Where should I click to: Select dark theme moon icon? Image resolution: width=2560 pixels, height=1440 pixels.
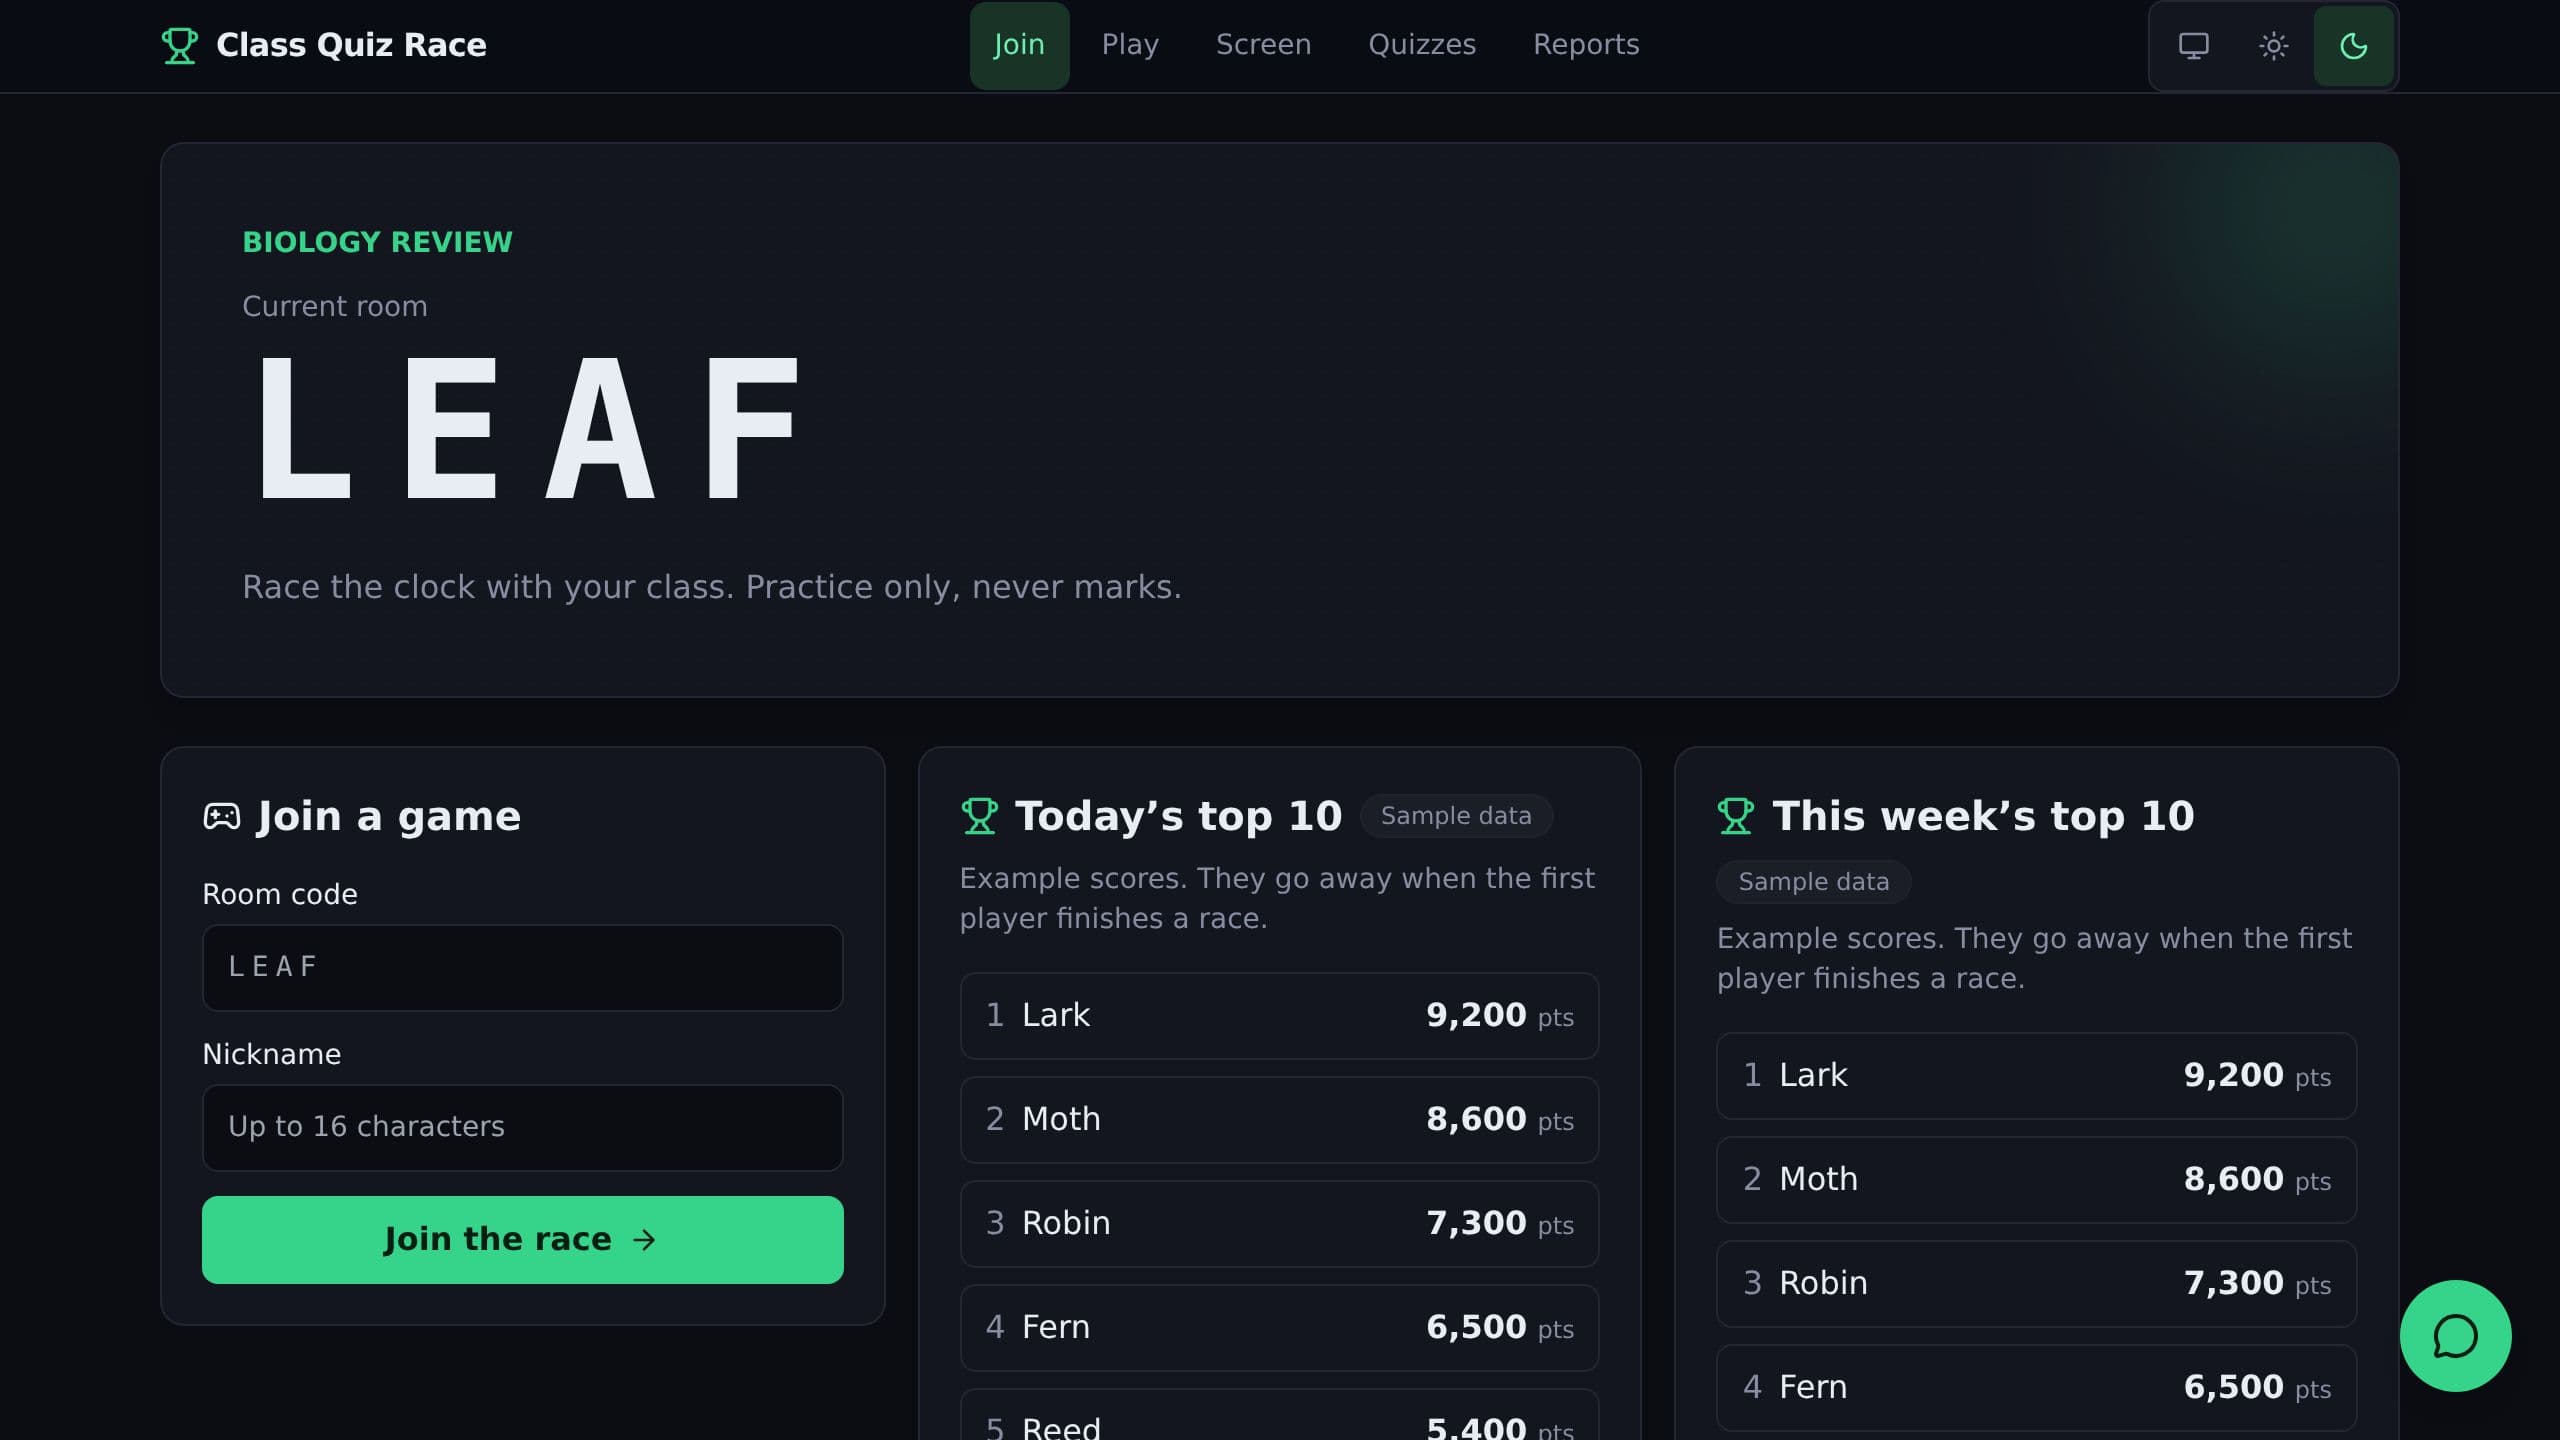pyautogui.click(x=2354, y=46)
